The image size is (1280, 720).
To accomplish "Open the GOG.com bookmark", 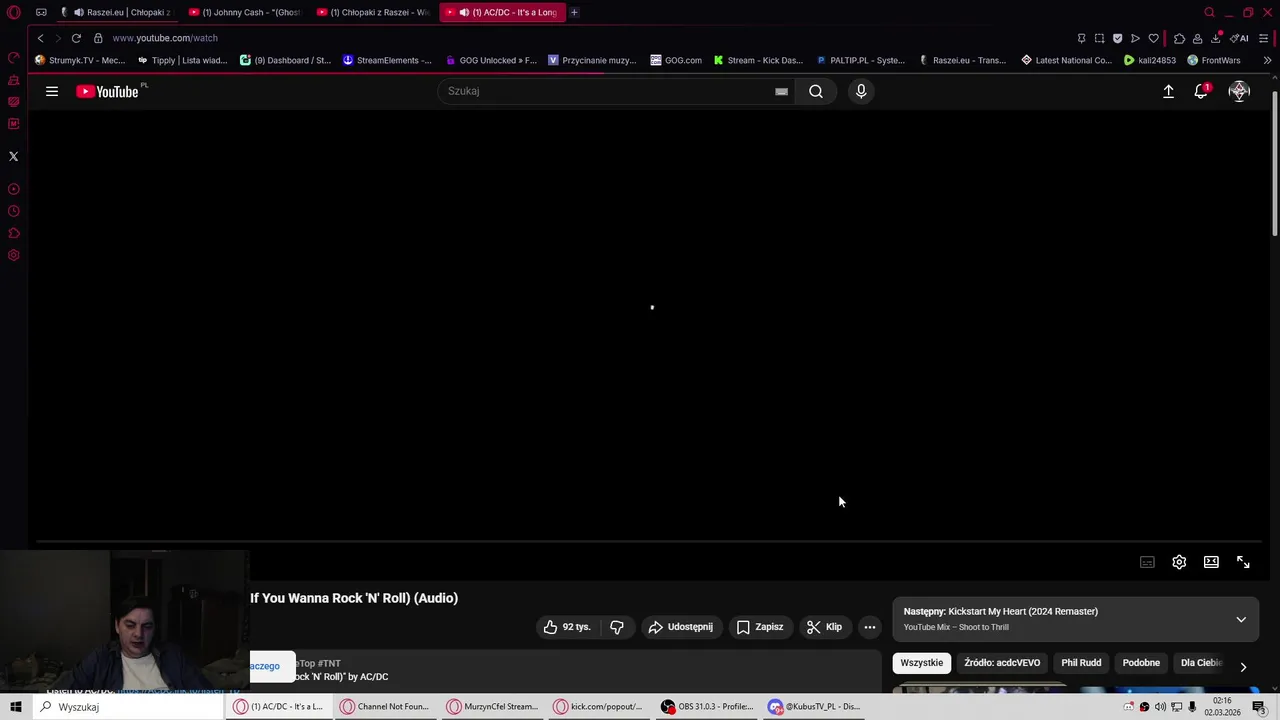I will (676, 60).
